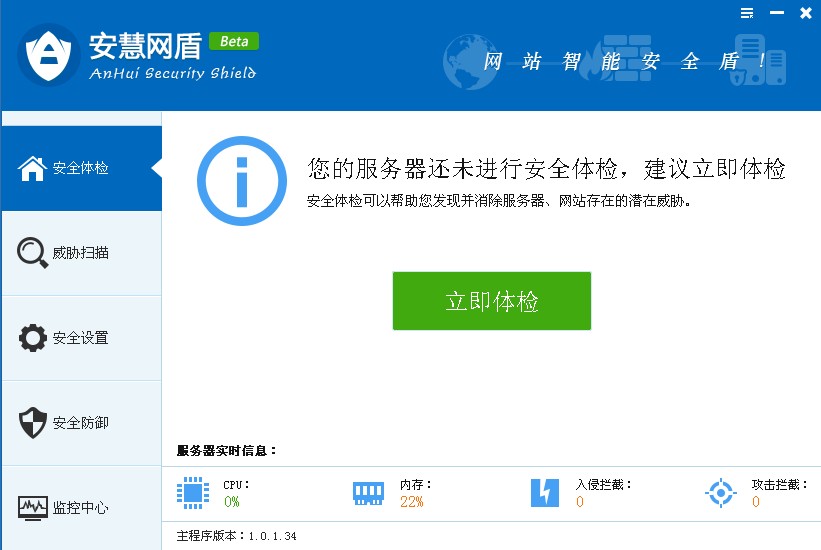Image resolution: width=821 pixels, height=550 pixels.
Task: Click the CPU usage value 0%
Action: [x=231, y=502]
